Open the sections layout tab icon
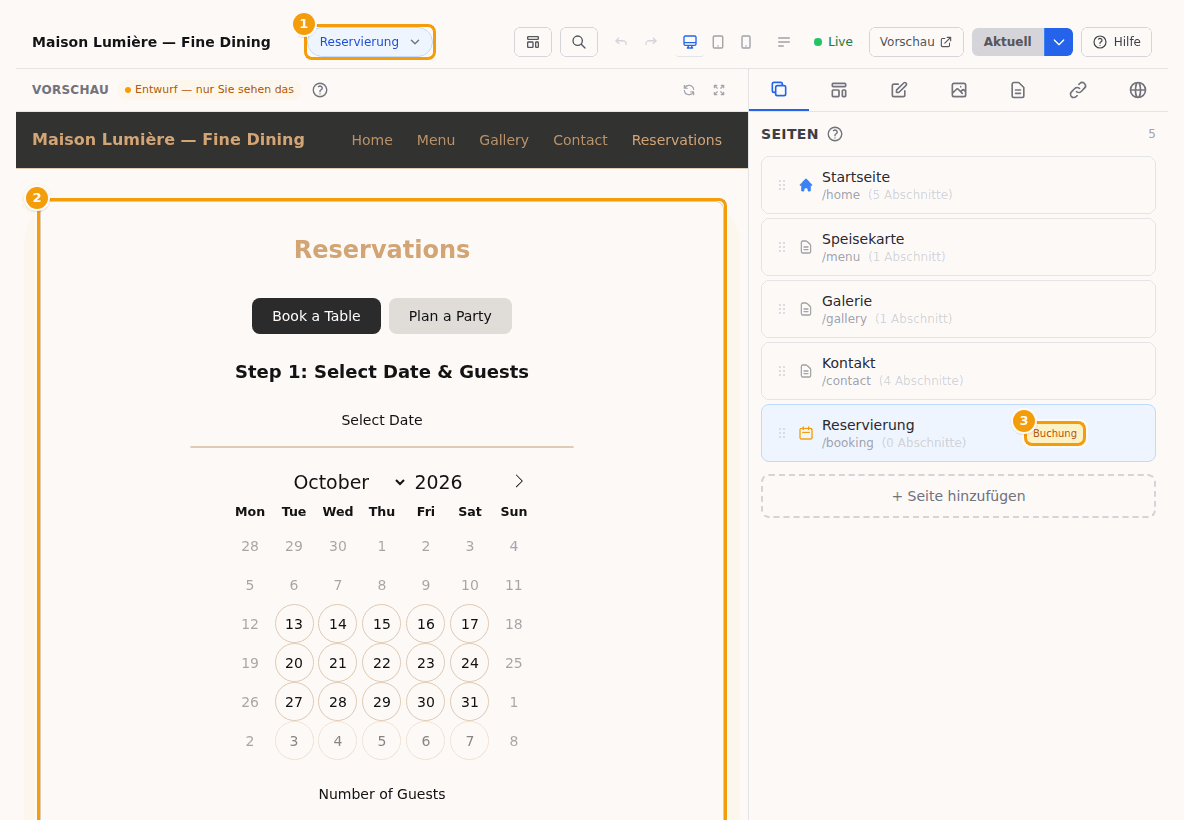The width and height of the screenshot is (1184, 820). tap(839, 90)
